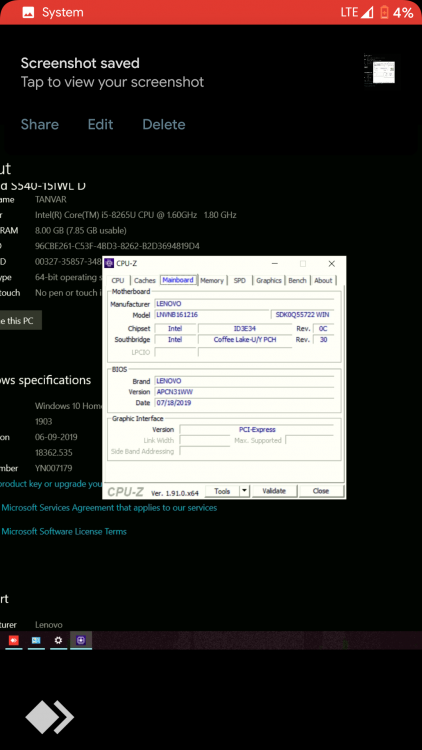Select the version 1903 text
Image resolution: width=422 pixels, height=750 pixels.
(x=44, y=421)
